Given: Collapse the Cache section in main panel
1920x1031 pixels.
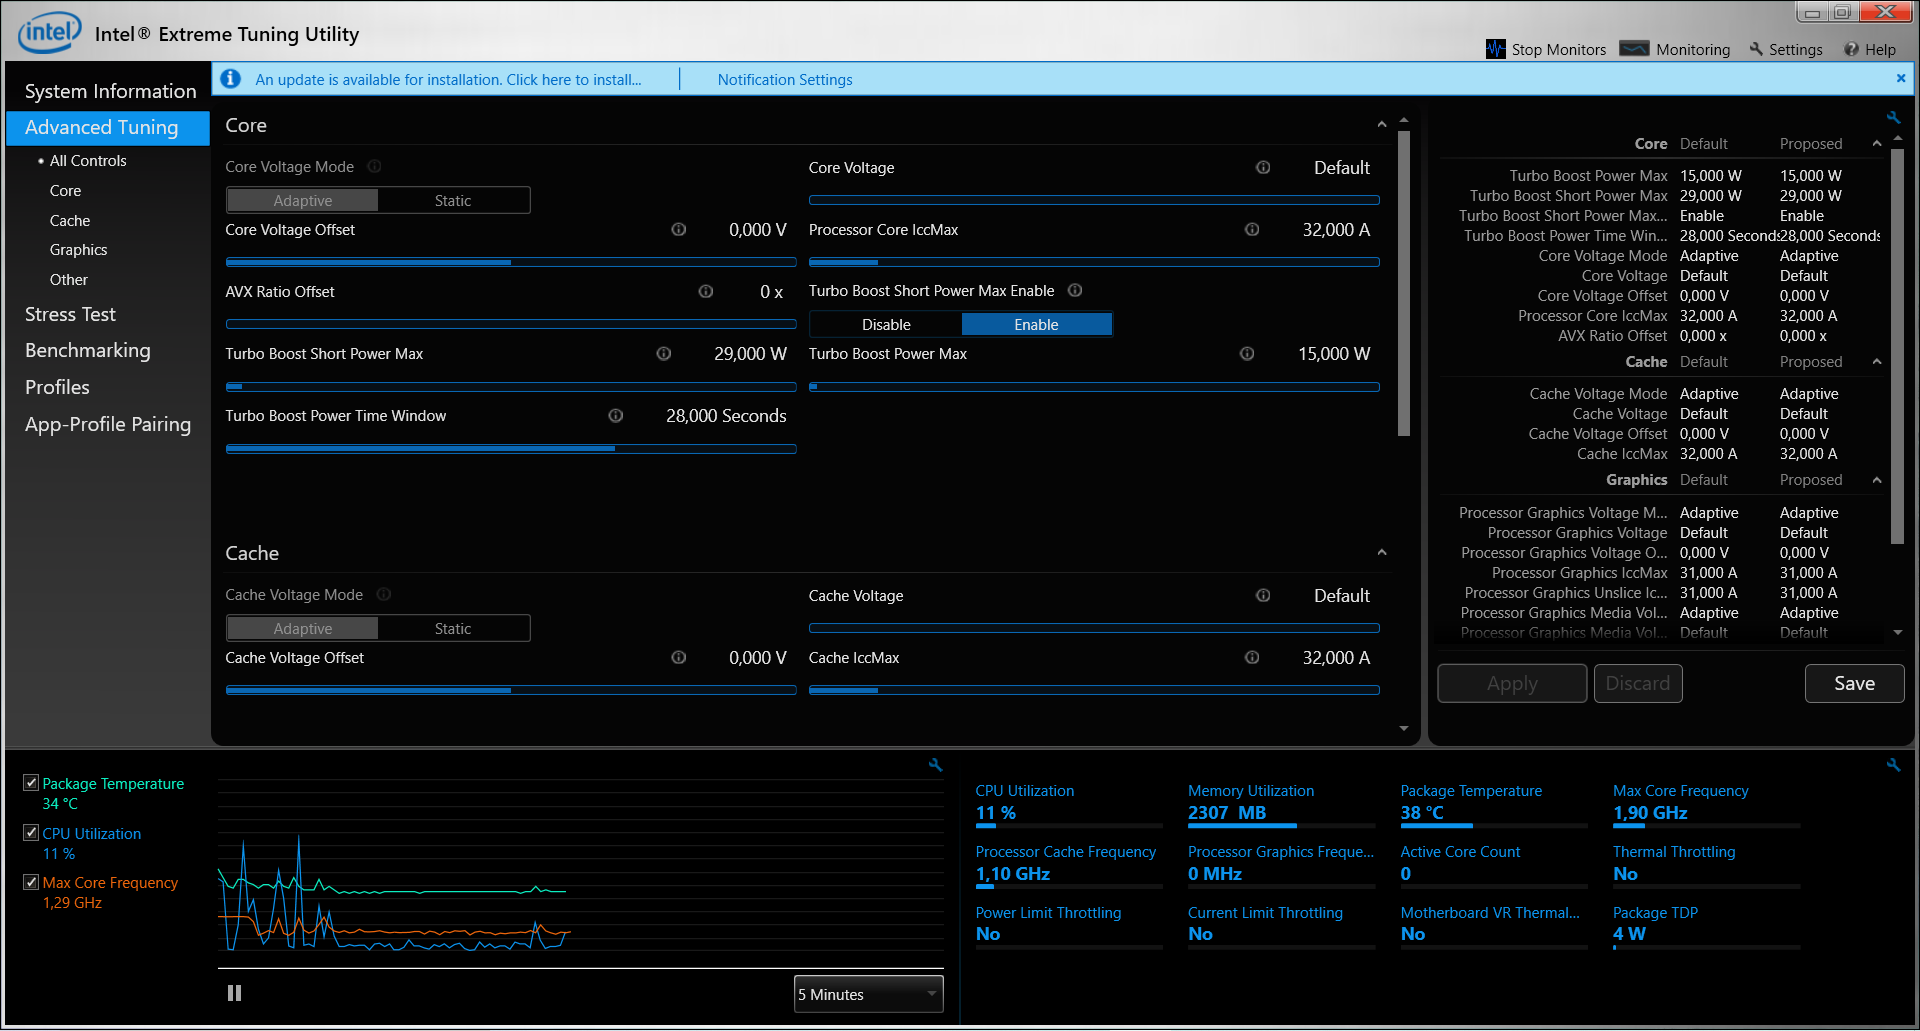Looking at the screenshot, I should click(1382, 553).
